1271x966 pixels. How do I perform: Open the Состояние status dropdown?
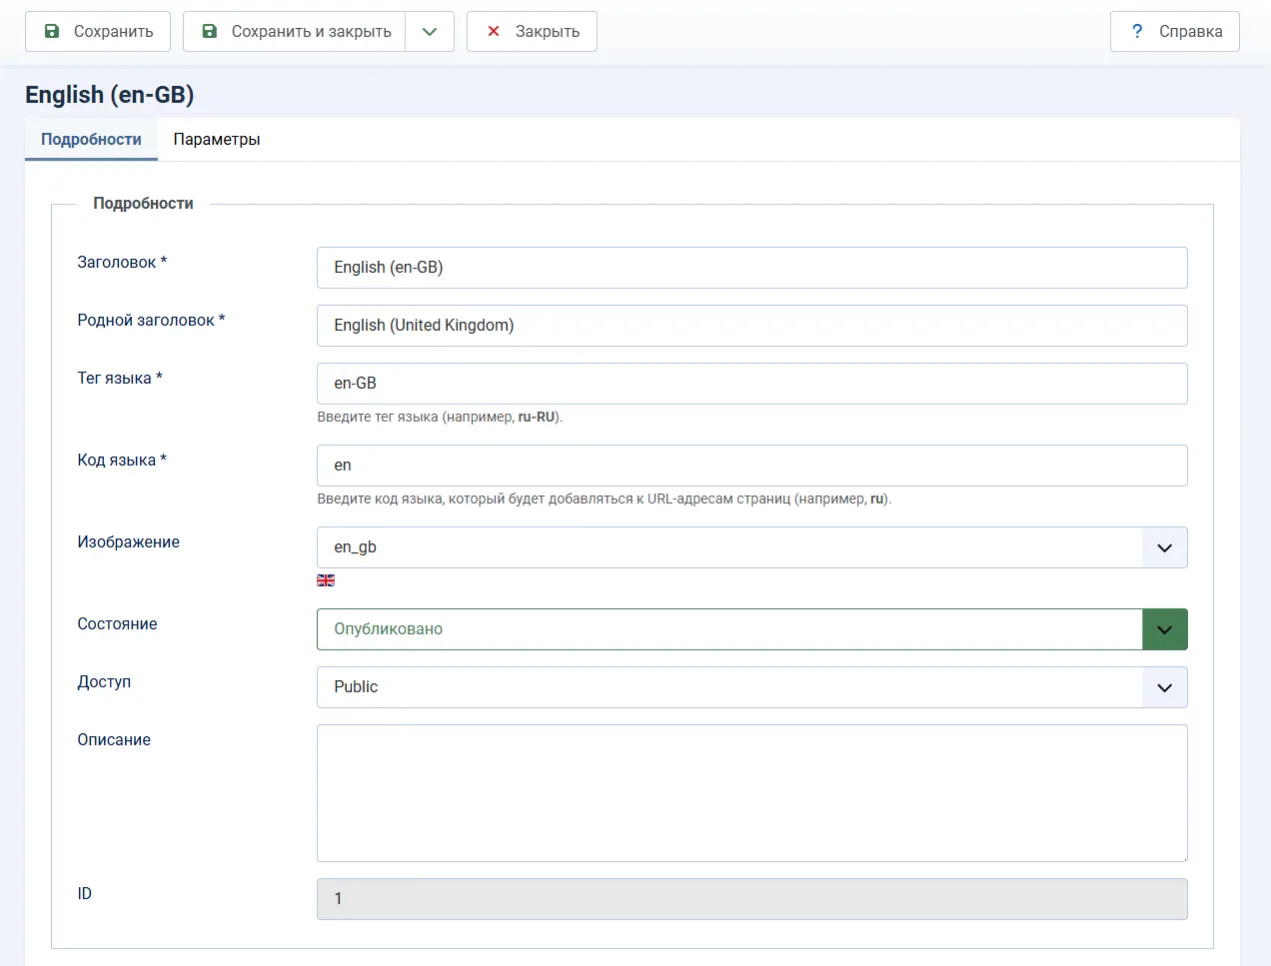click(x=751, y=630)
